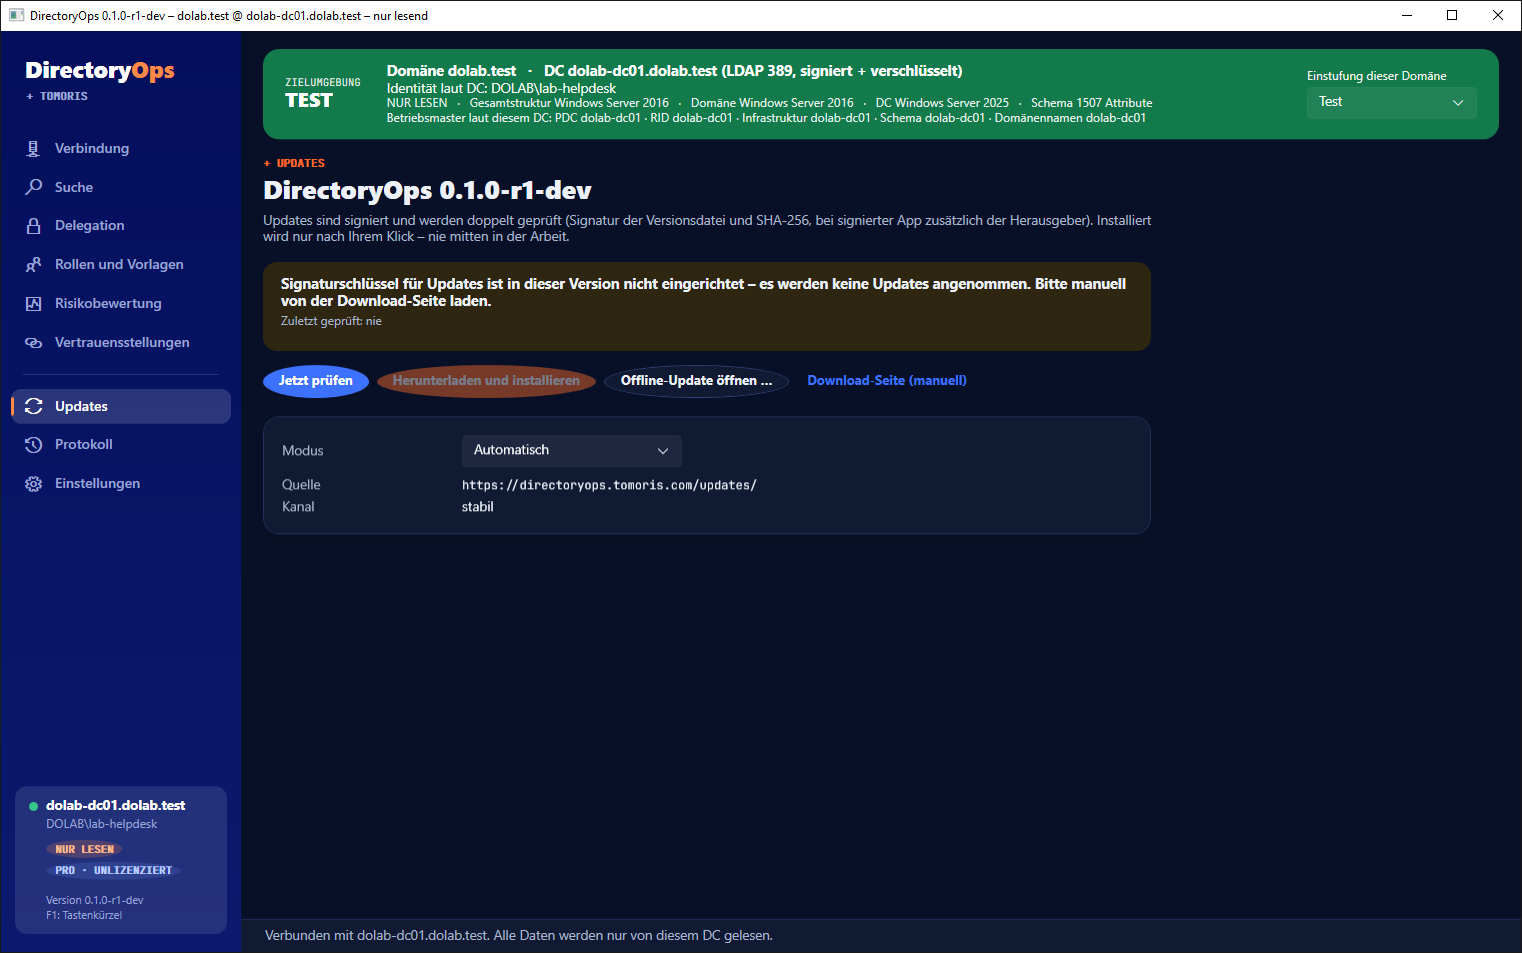Click dolab-dc01.dolab.test in the connection card
Viewport: 1522px width, 953px height.
(116, 805)
